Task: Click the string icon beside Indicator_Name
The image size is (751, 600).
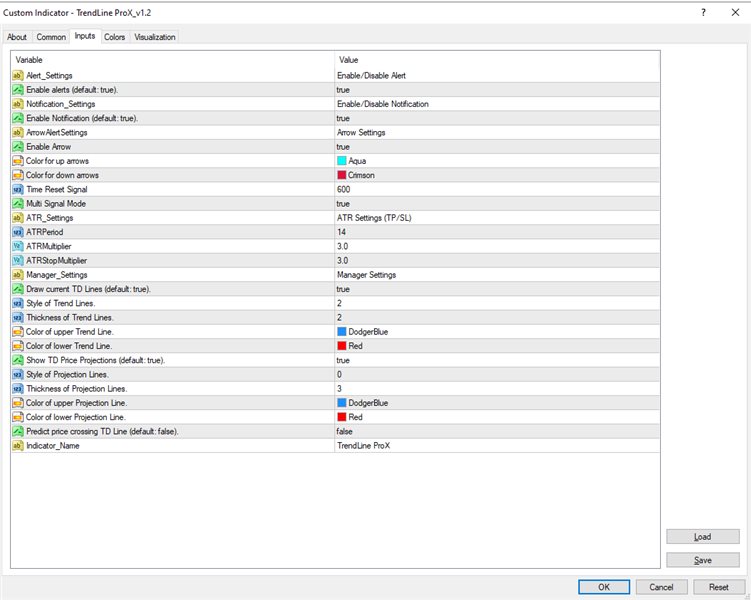Action: [x=18, y=446]
